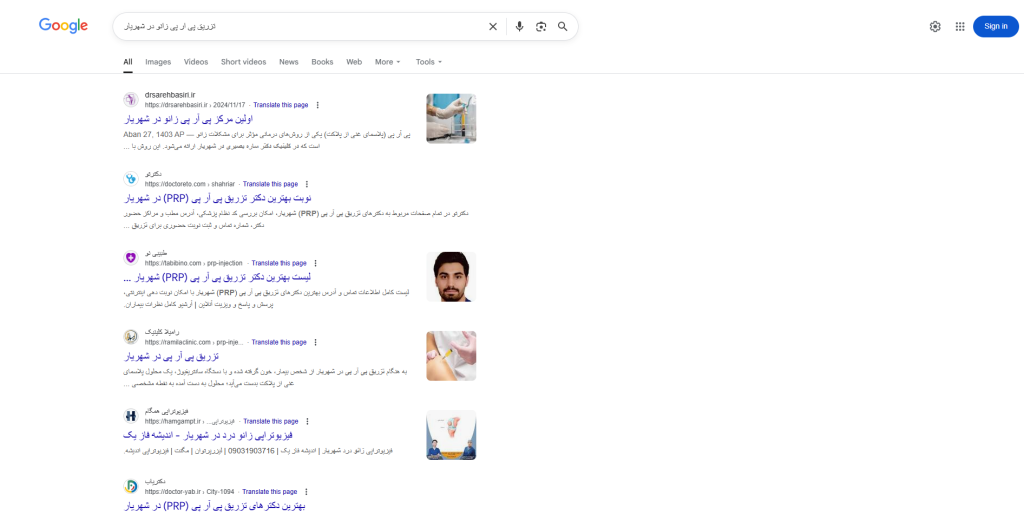This screenshot has width=1024, height=514.
Task: Open three-dot menu for ramilaclinic.com result
Action: click(315, 342)
